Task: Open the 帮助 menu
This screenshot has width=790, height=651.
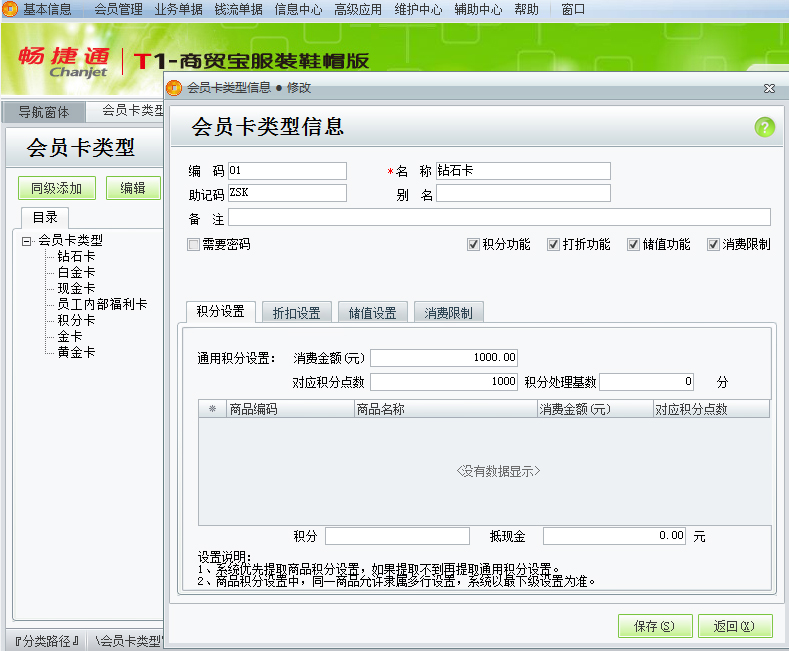Action: coord(526,9)
